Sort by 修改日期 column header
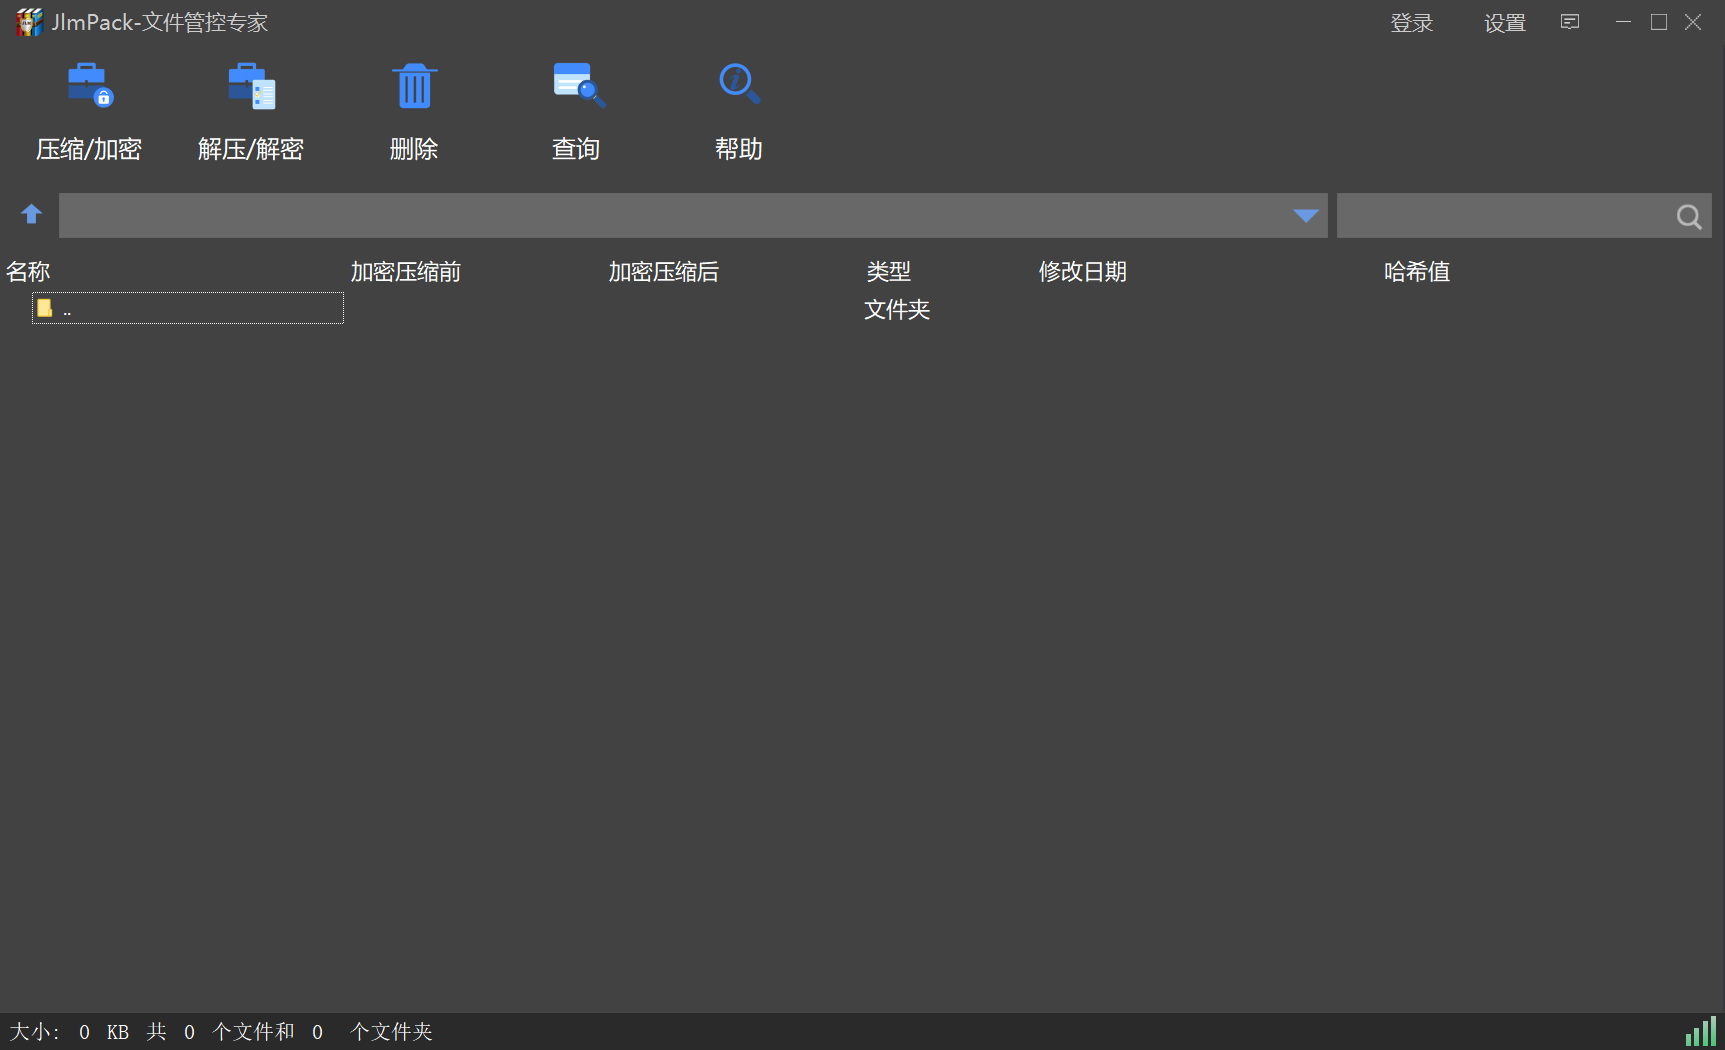 click(x=1083, y=272)
